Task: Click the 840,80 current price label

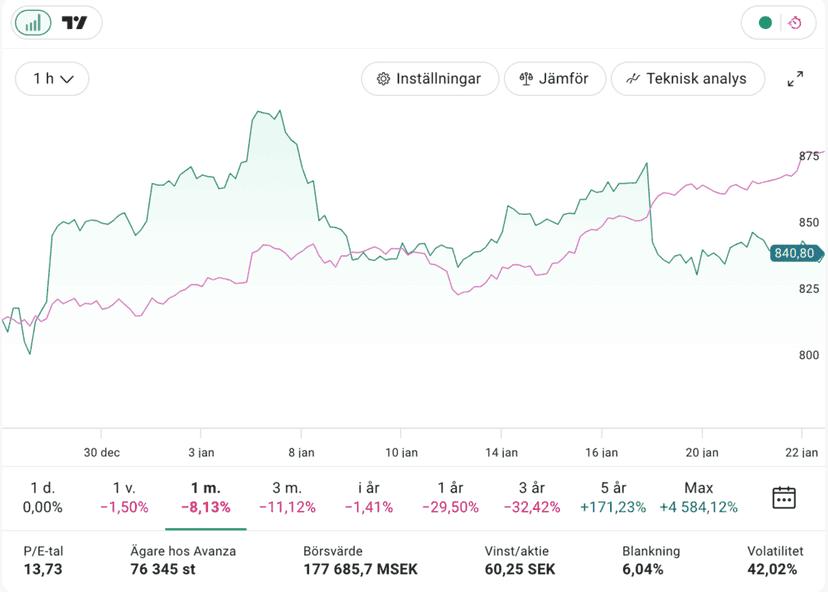Action: pyautogui.click(x=795, y=254)
